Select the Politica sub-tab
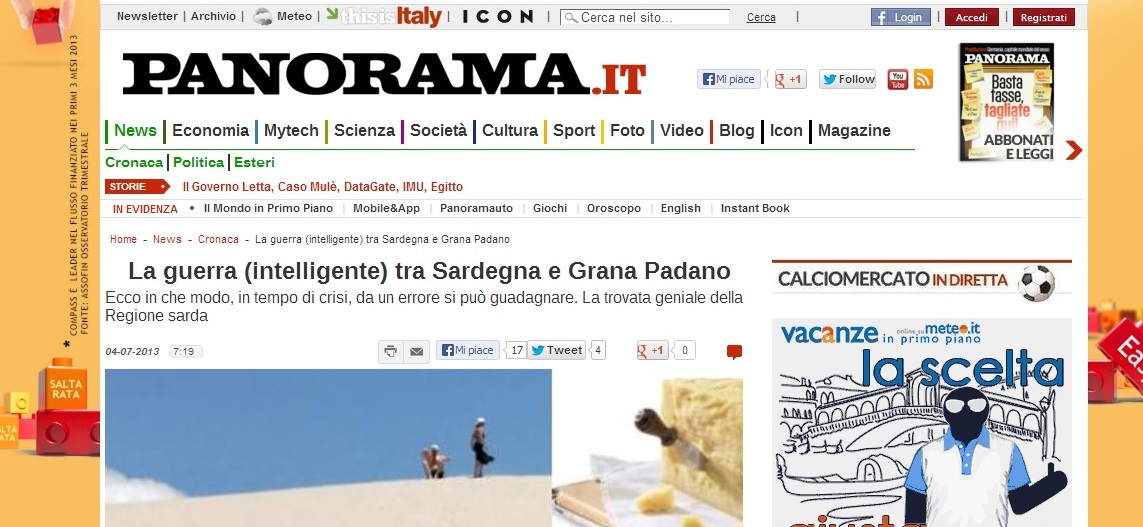 (198, 162)
